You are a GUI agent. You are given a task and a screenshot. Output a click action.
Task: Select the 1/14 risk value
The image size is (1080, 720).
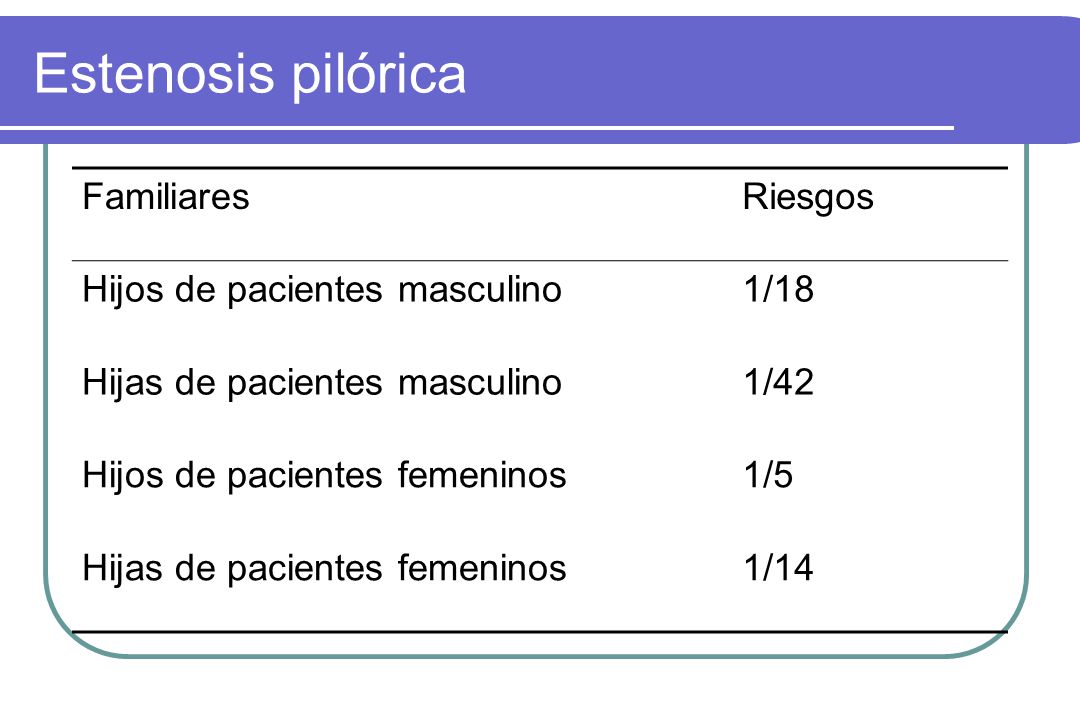pyautogui.click(x=778, y=568)
